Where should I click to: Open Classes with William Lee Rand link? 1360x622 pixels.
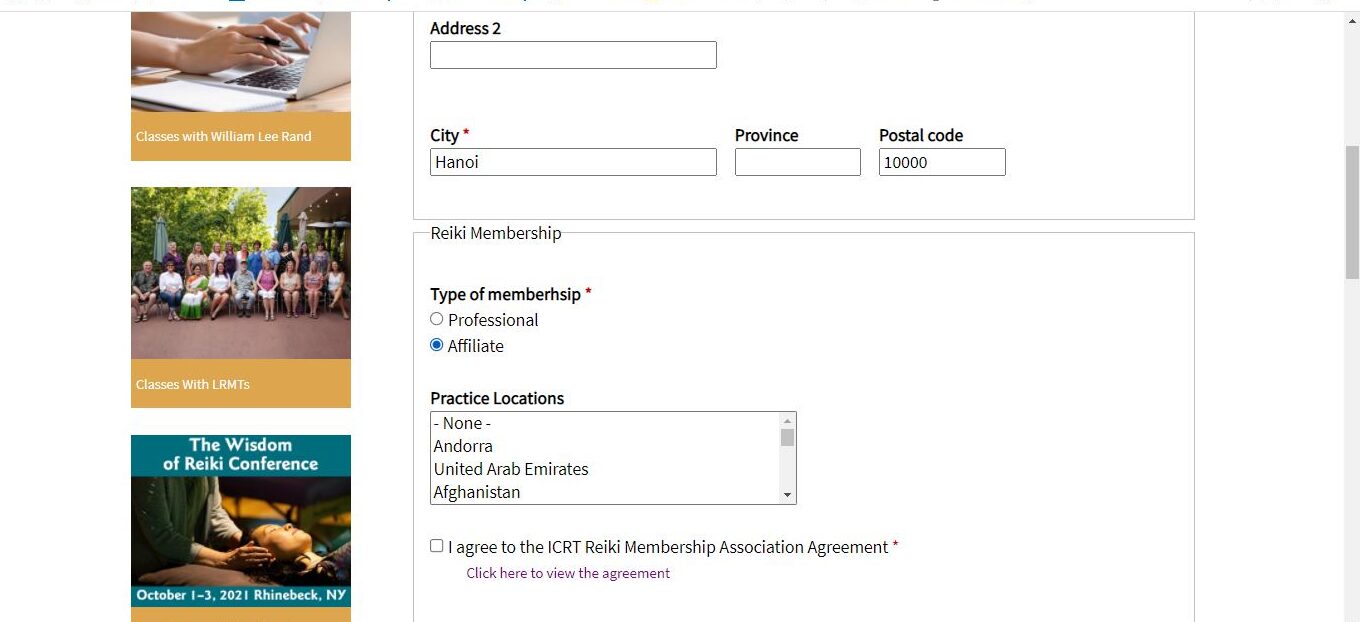click(224, 136)
